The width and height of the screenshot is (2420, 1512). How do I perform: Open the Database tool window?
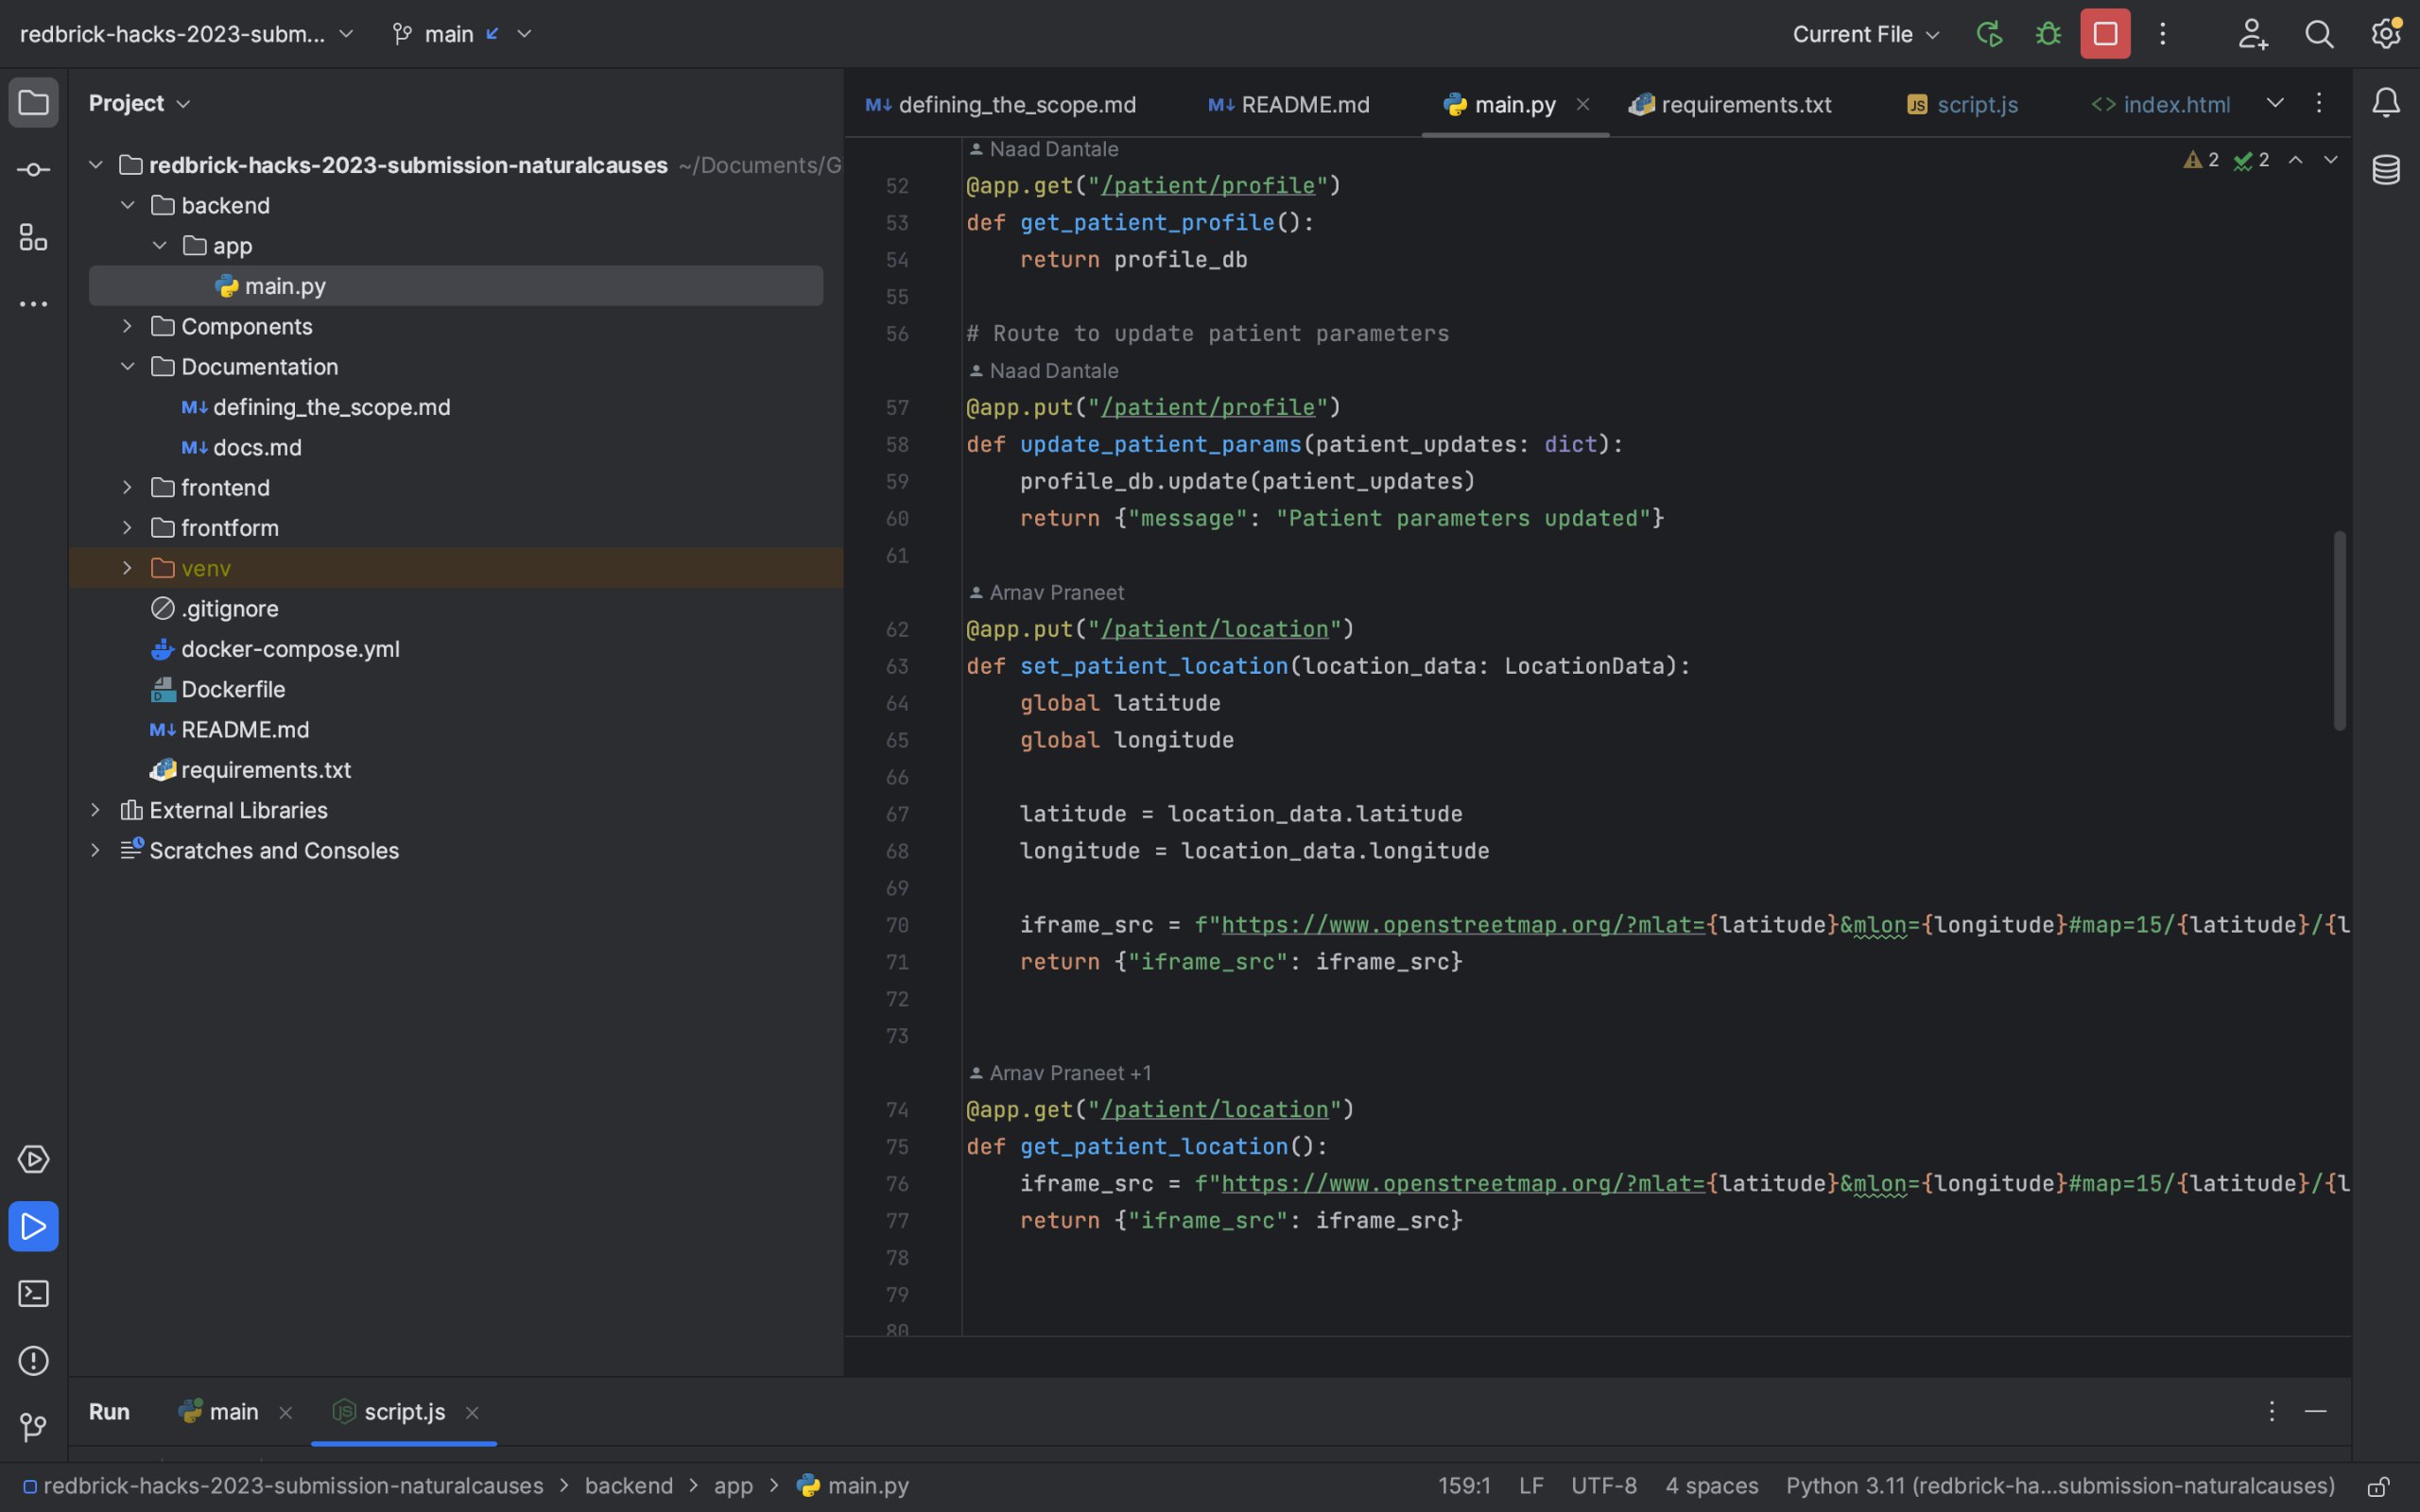(2385, 170)
